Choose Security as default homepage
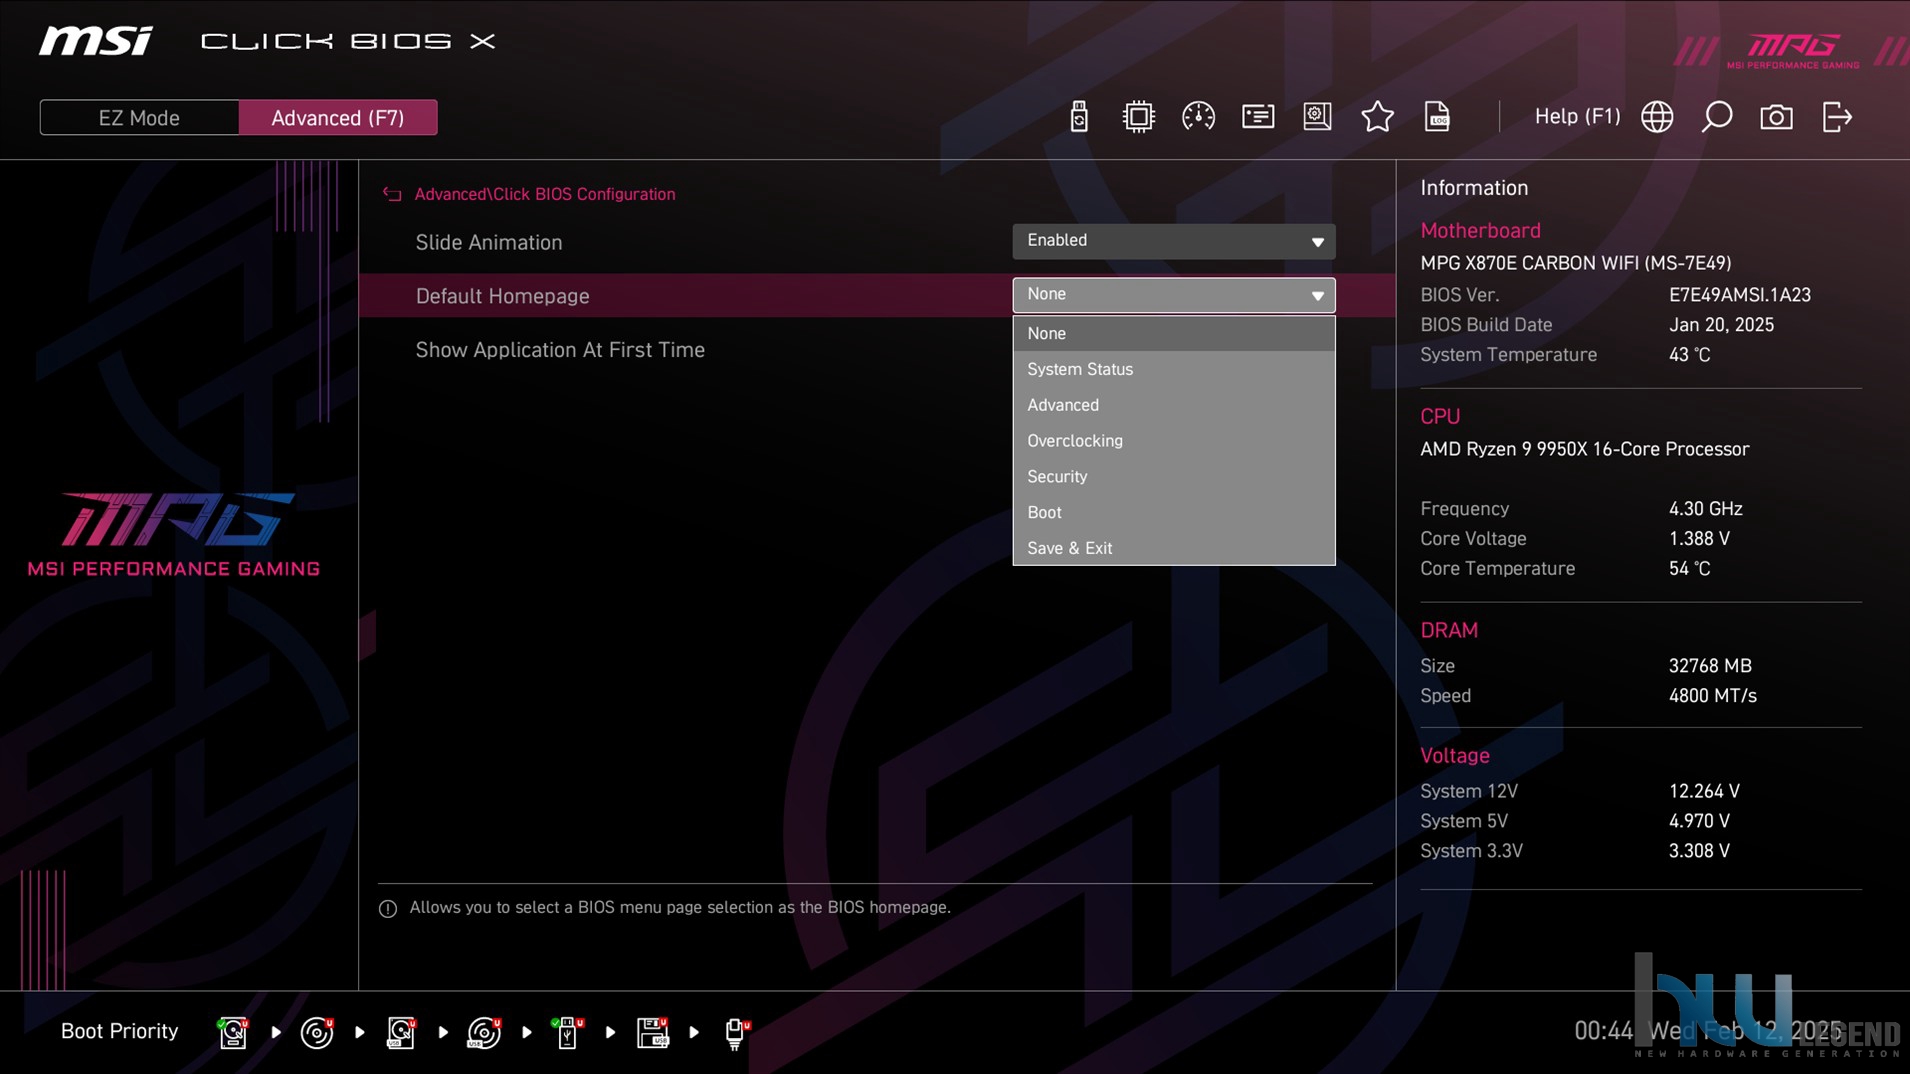This screenshot has height=1074, width=1910. 1173,477
